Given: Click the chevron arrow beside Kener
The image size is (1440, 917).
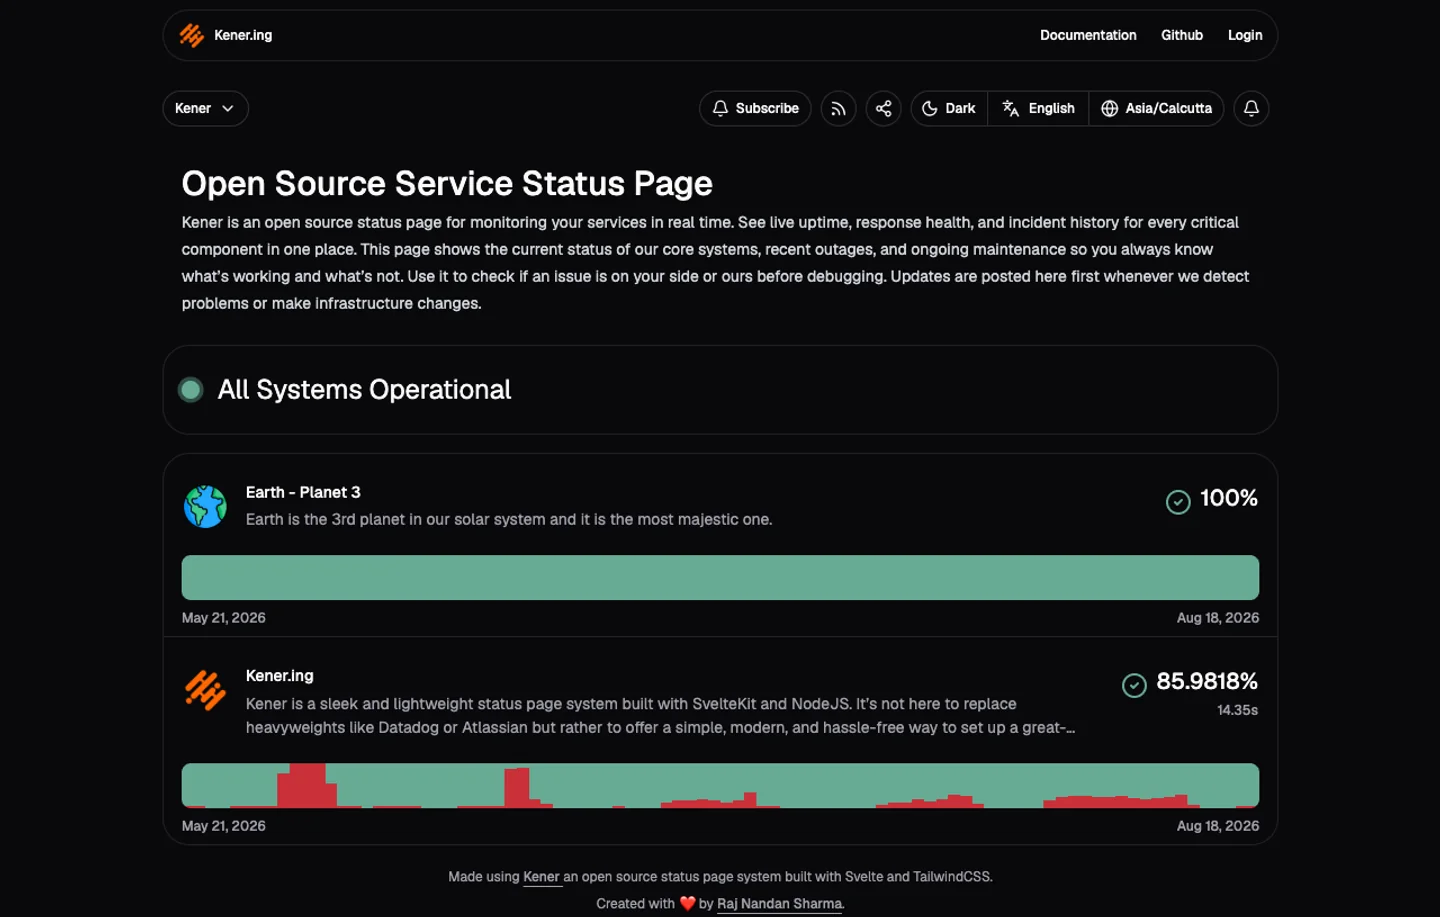Looking at the screenshot, I should click(228, 108).
